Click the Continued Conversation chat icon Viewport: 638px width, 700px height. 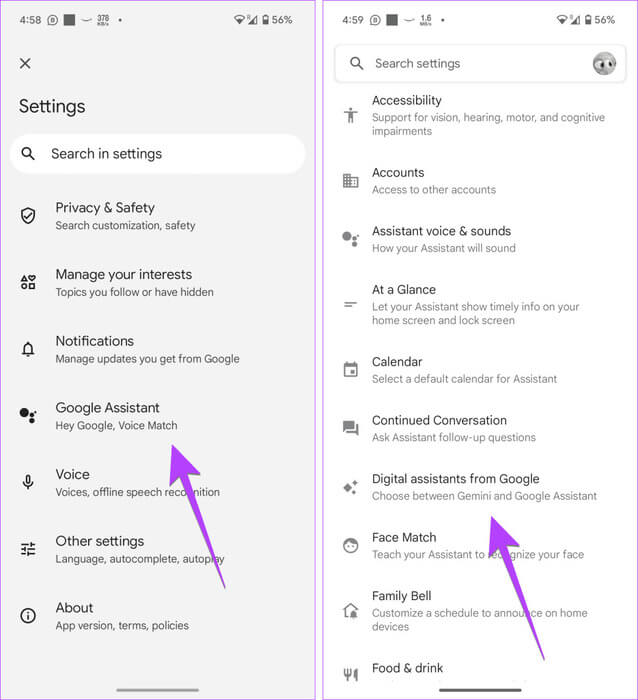tap(351, 428)
